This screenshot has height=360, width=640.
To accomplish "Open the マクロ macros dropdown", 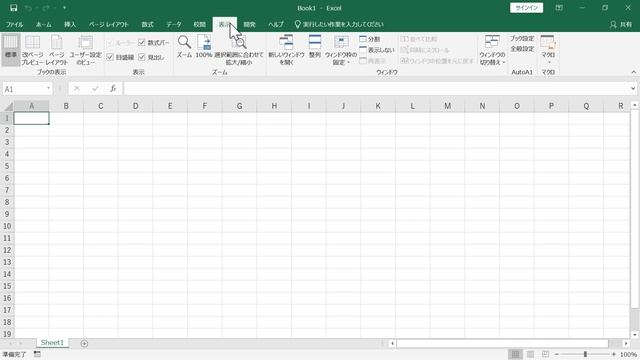I will pyautogui.click(x=548, y=50).
